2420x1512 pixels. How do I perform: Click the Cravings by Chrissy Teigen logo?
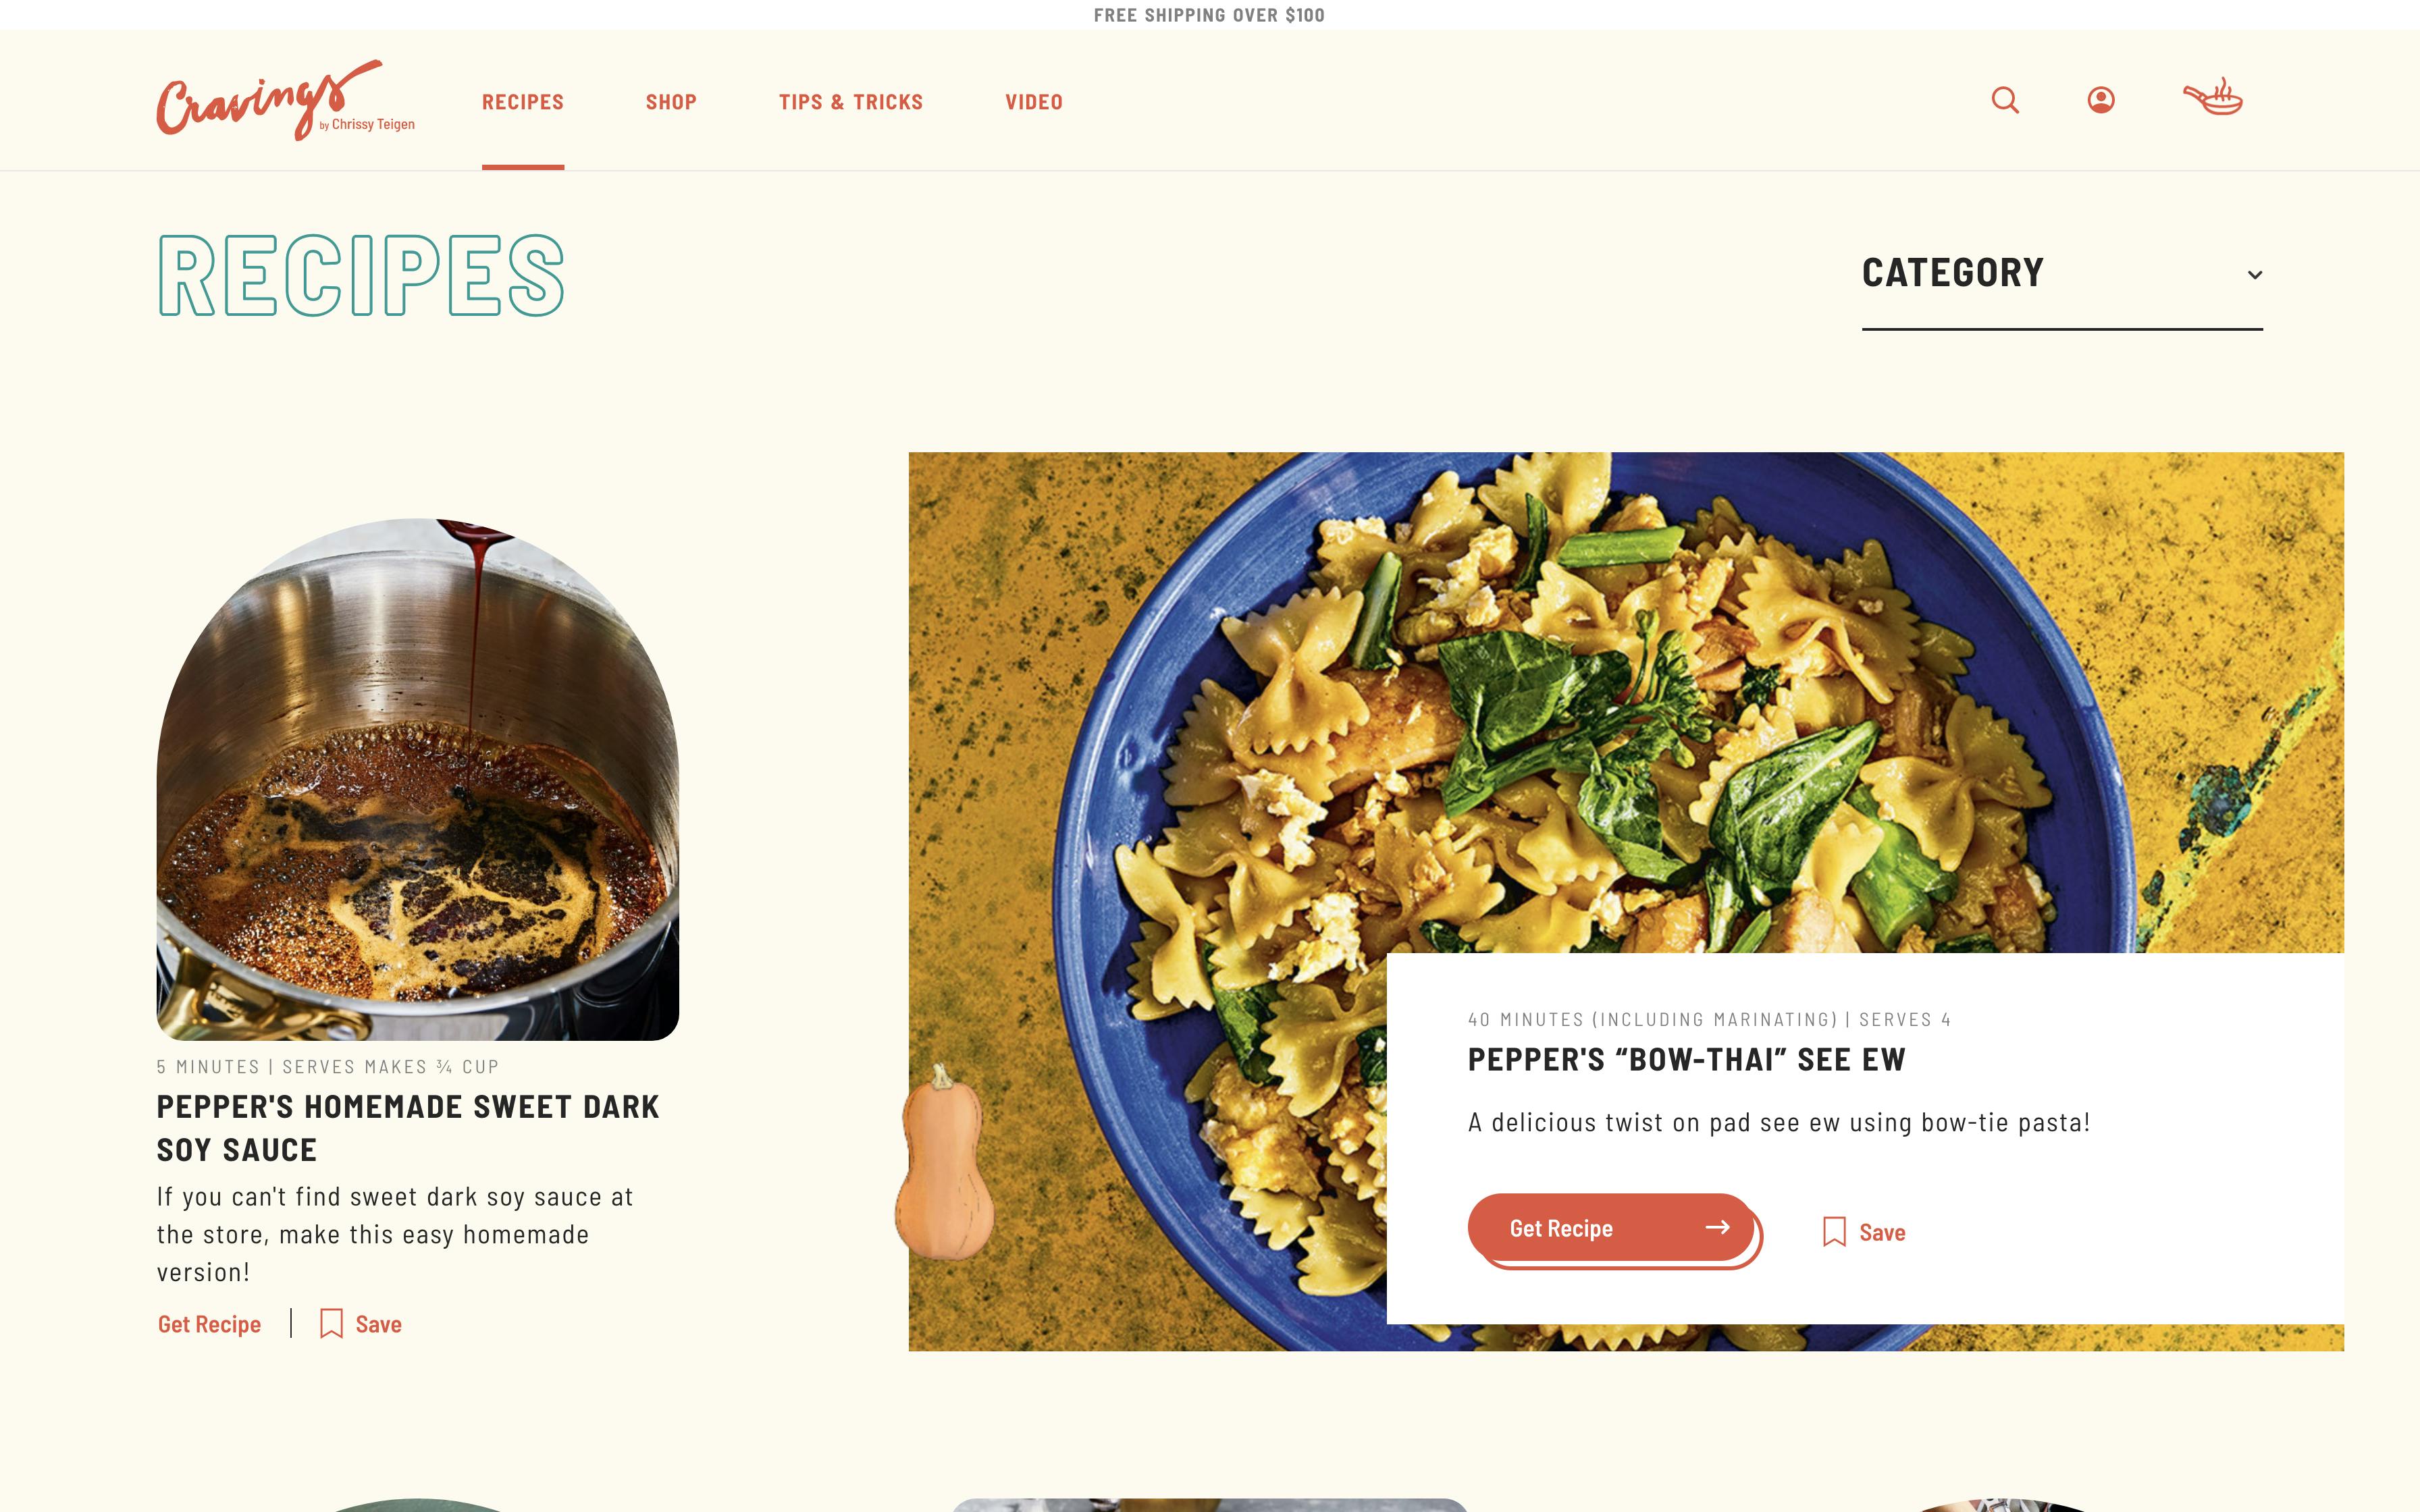click(x=285, y=100)
